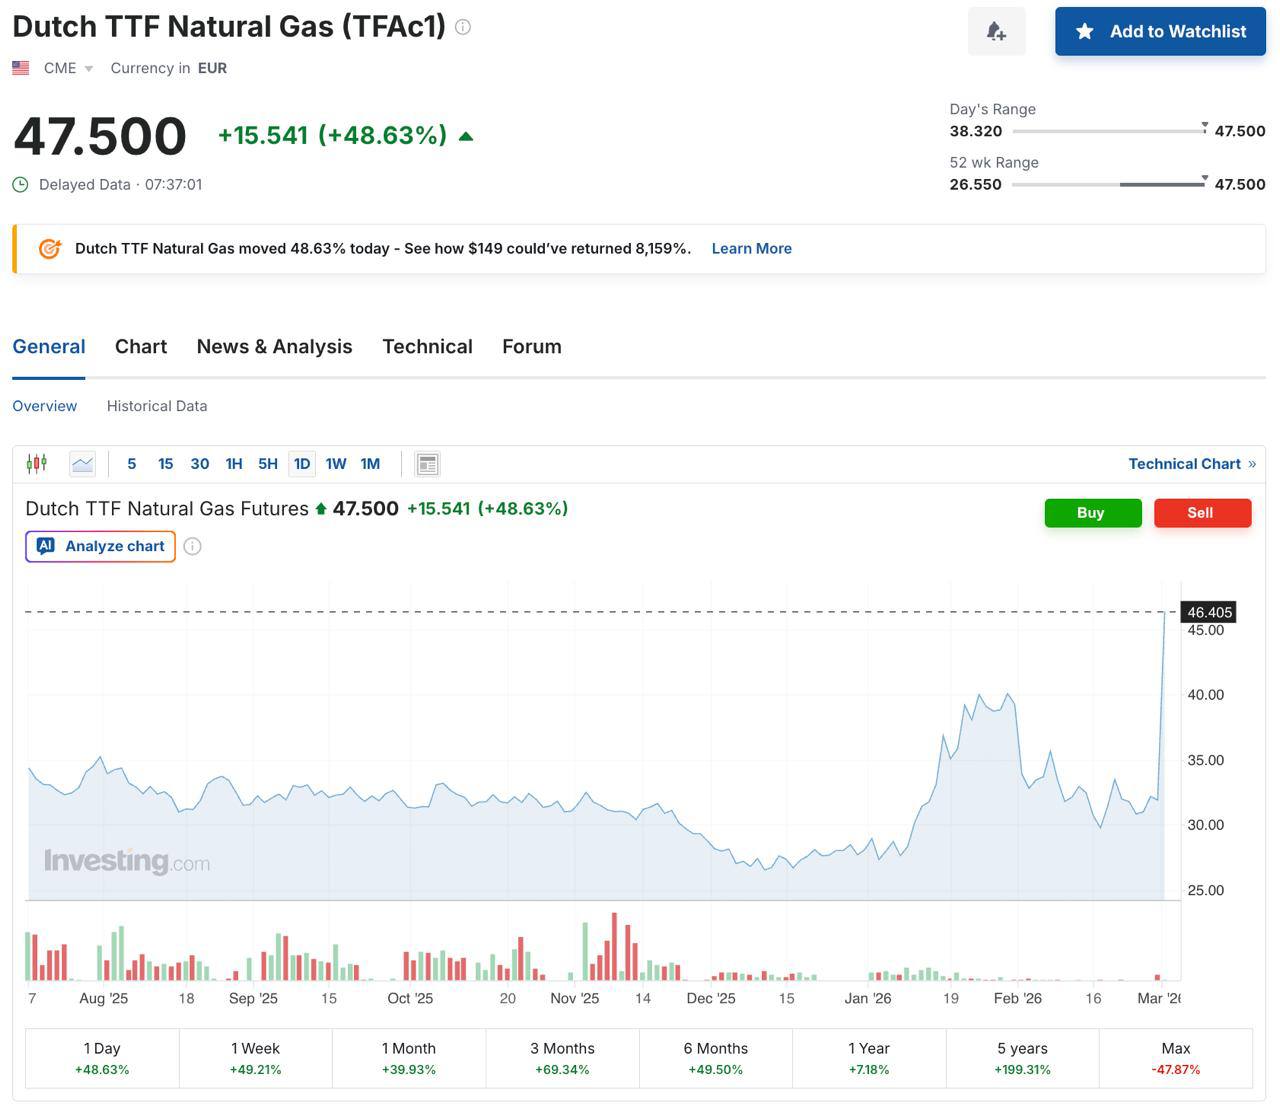Click the 52 wk Range slider bar
The width and height of the screenshot is (1280, 1113).
point(1108,184)
